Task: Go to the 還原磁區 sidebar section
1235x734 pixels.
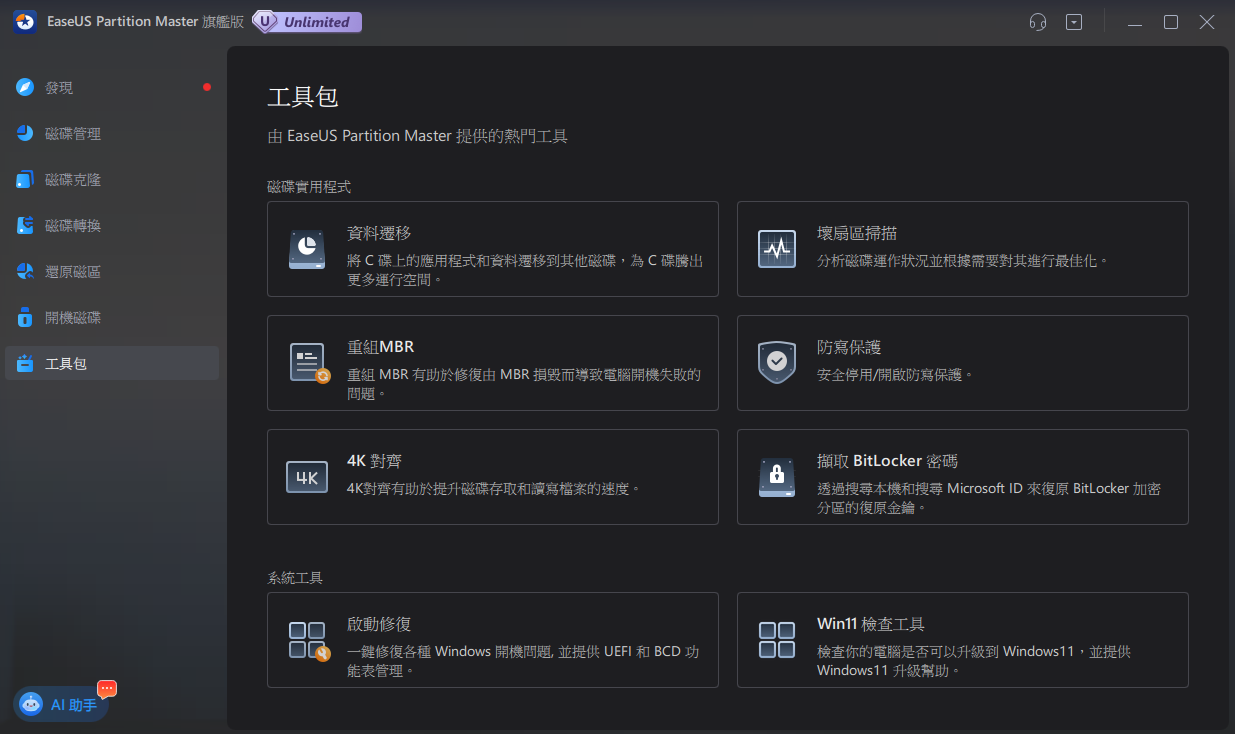Action: (112, 272)
